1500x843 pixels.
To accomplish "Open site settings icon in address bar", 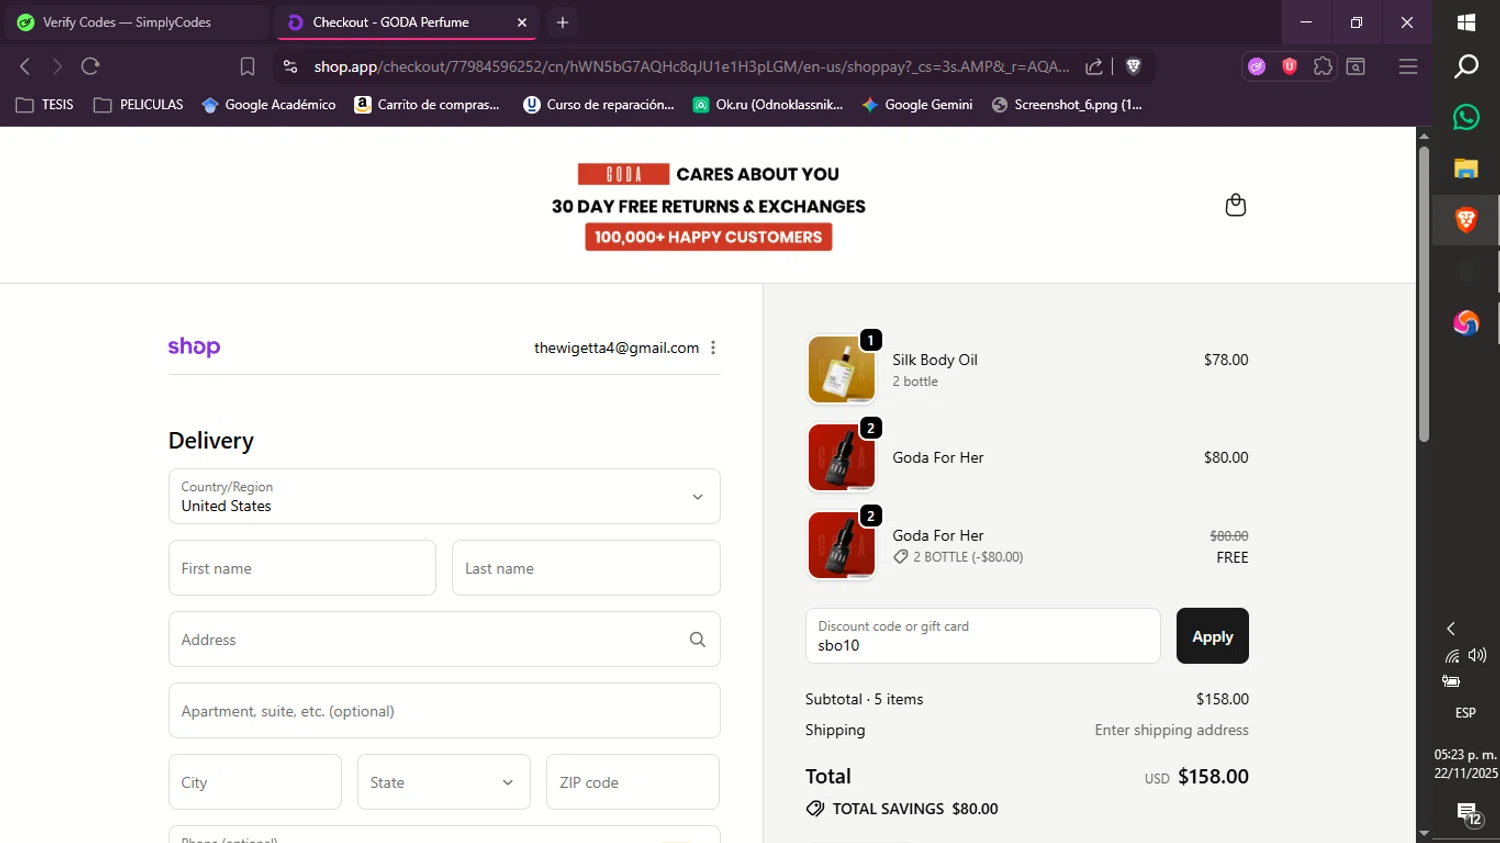I will tap(290, 66).
